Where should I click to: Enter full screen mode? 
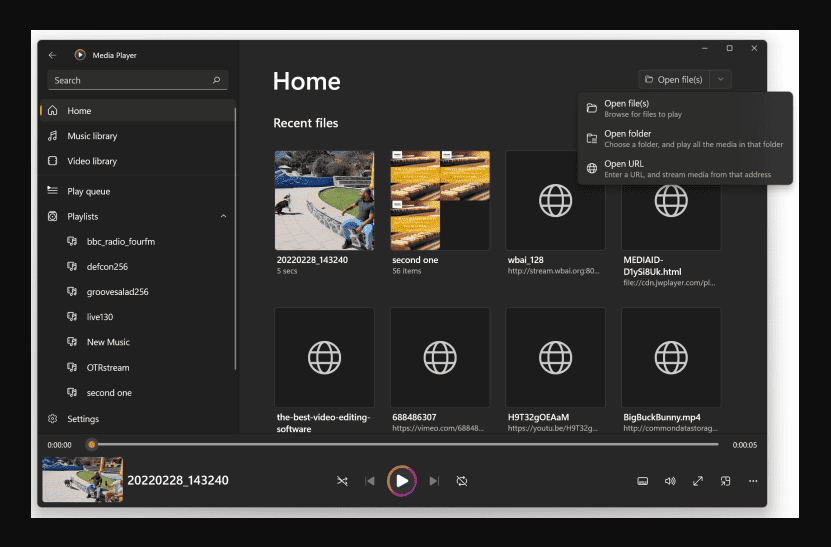point(697,481)
